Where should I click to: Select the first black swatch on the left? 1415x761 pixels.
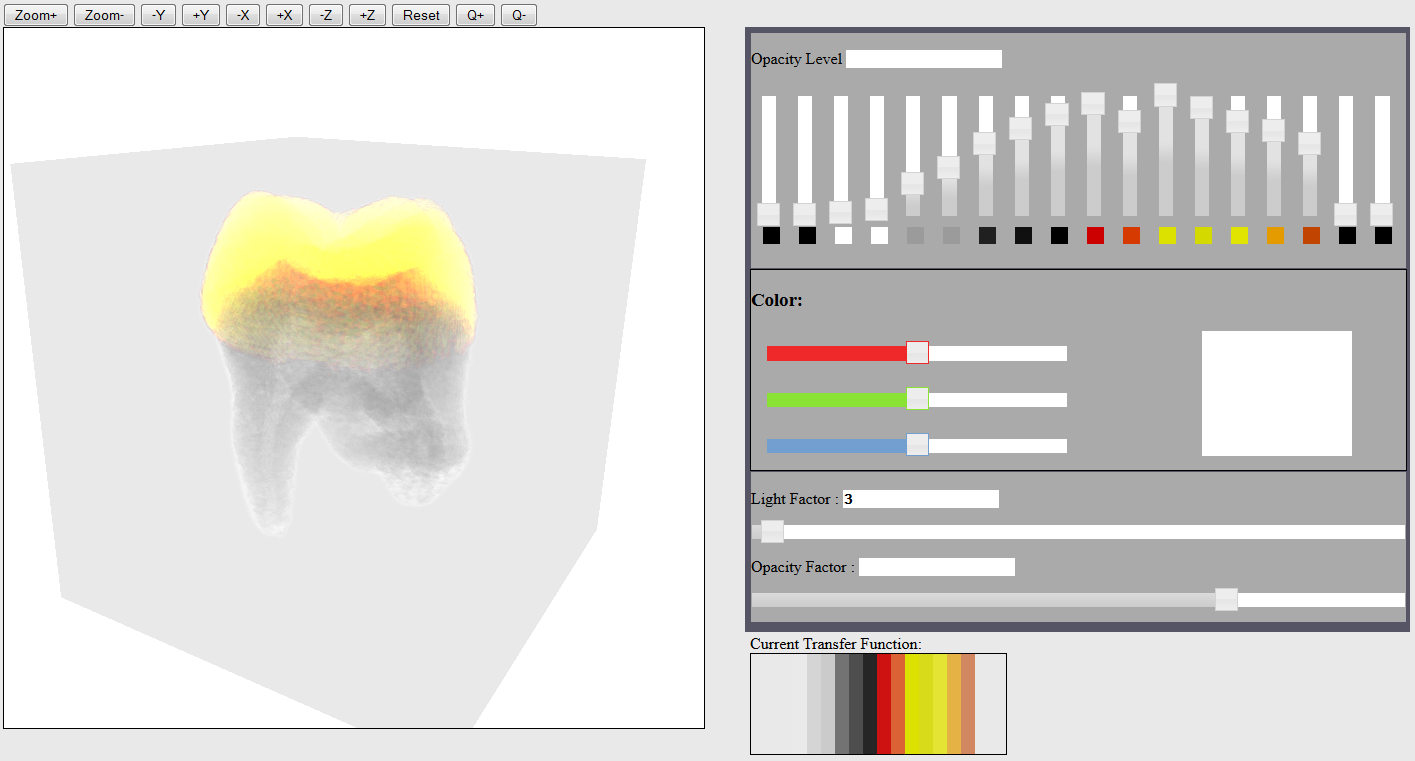771,235
